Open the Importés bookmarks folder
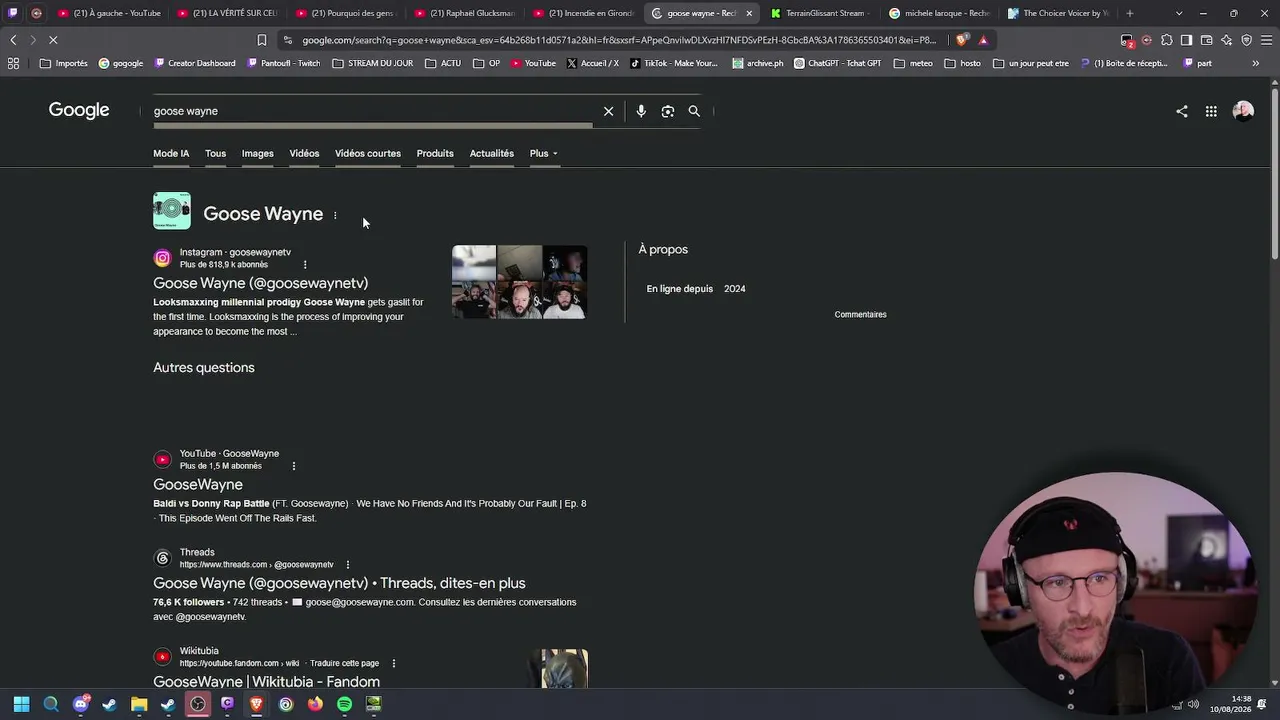This screenshot has height=720, width=1280. tap(64, 63)
